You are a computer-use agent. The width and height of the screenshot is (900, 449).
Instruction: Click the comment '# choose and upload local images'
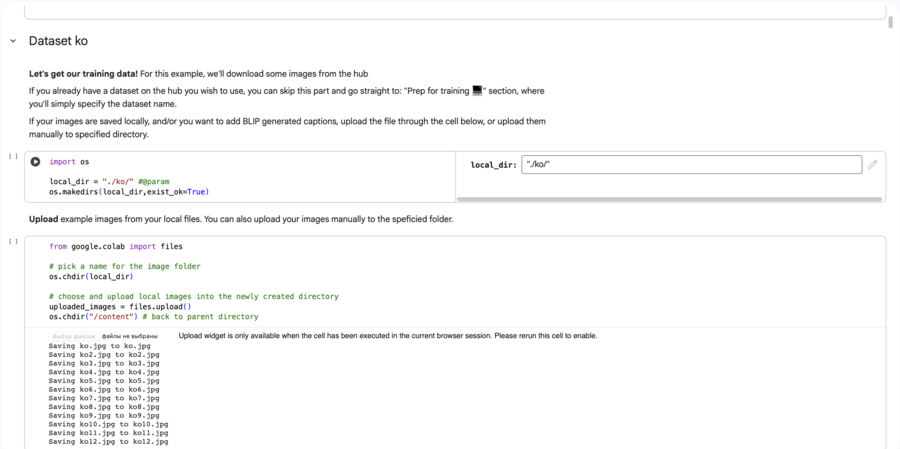(x=194, y=296)
